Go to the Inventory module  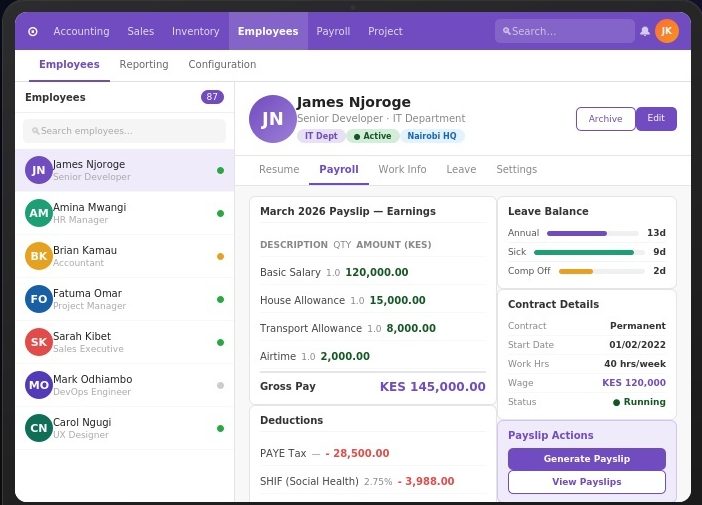coord(195,31)
